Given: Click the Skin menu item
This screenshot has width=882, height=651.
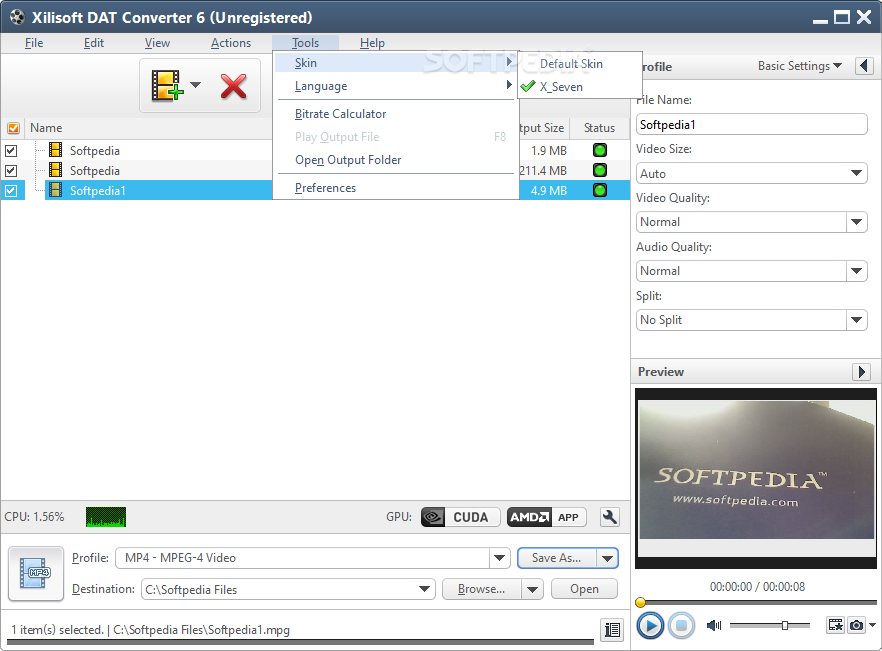Looking at the screenshot, I should 395,63.
